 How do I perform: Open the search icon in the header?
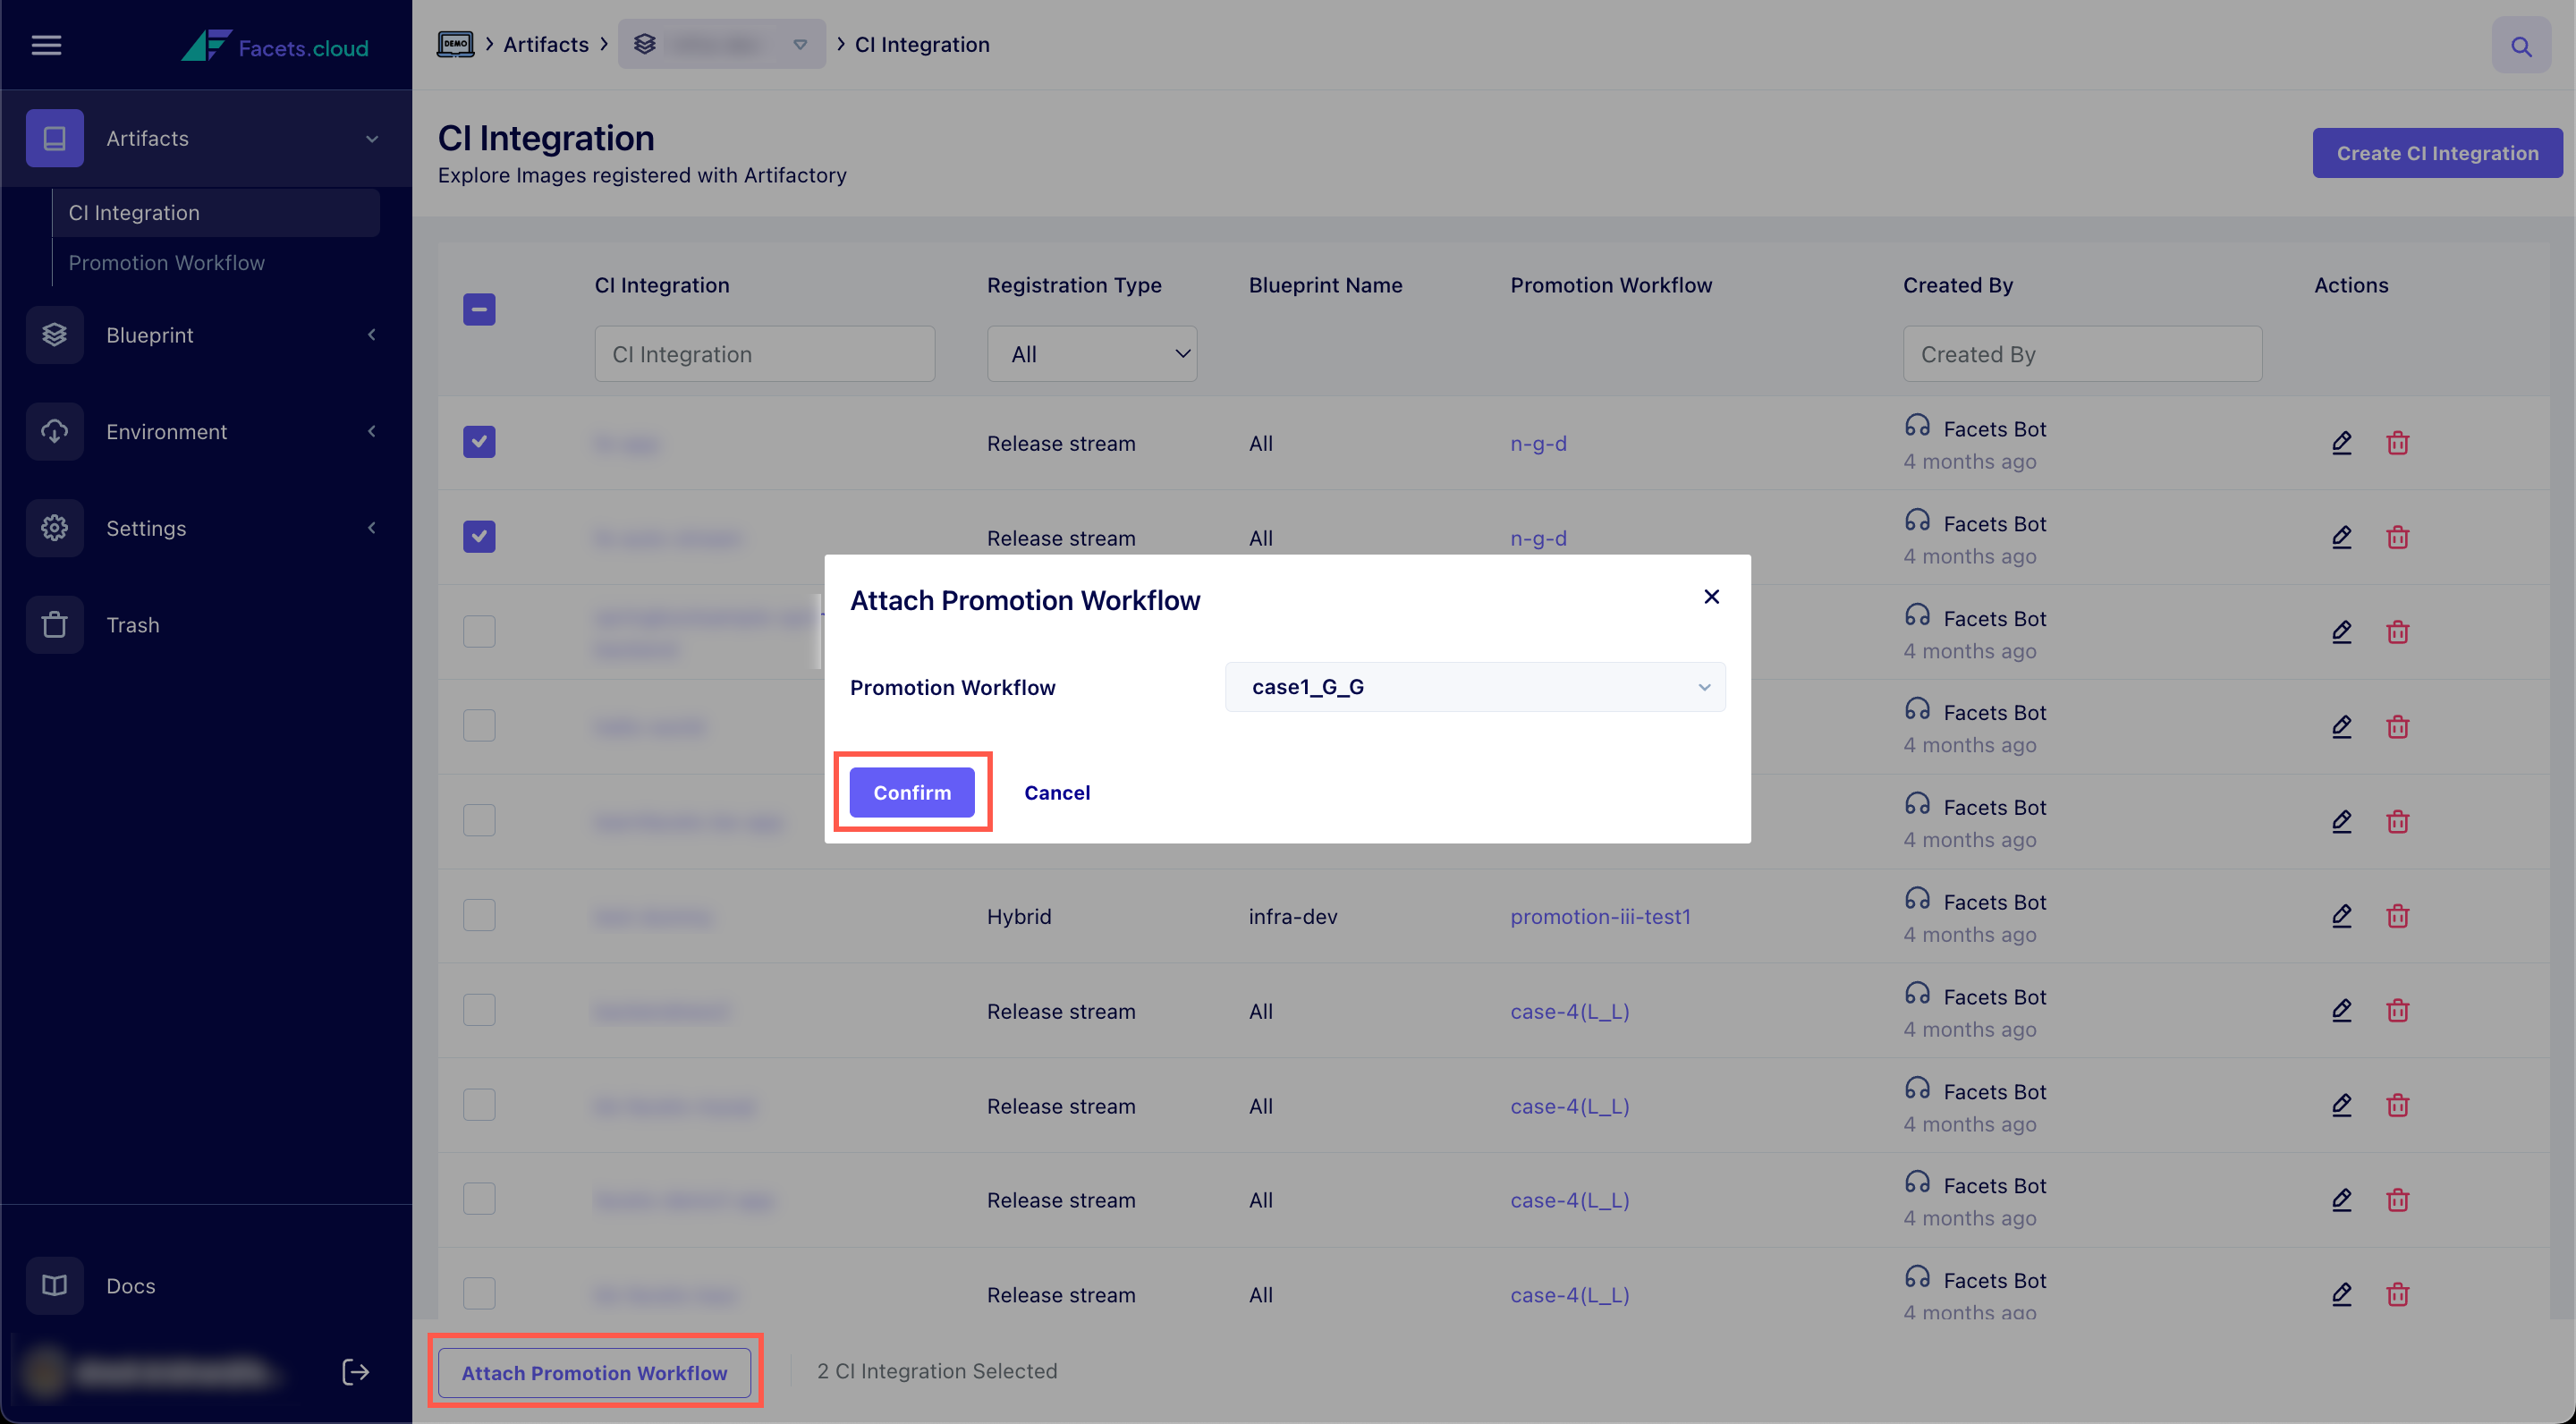2521,46
